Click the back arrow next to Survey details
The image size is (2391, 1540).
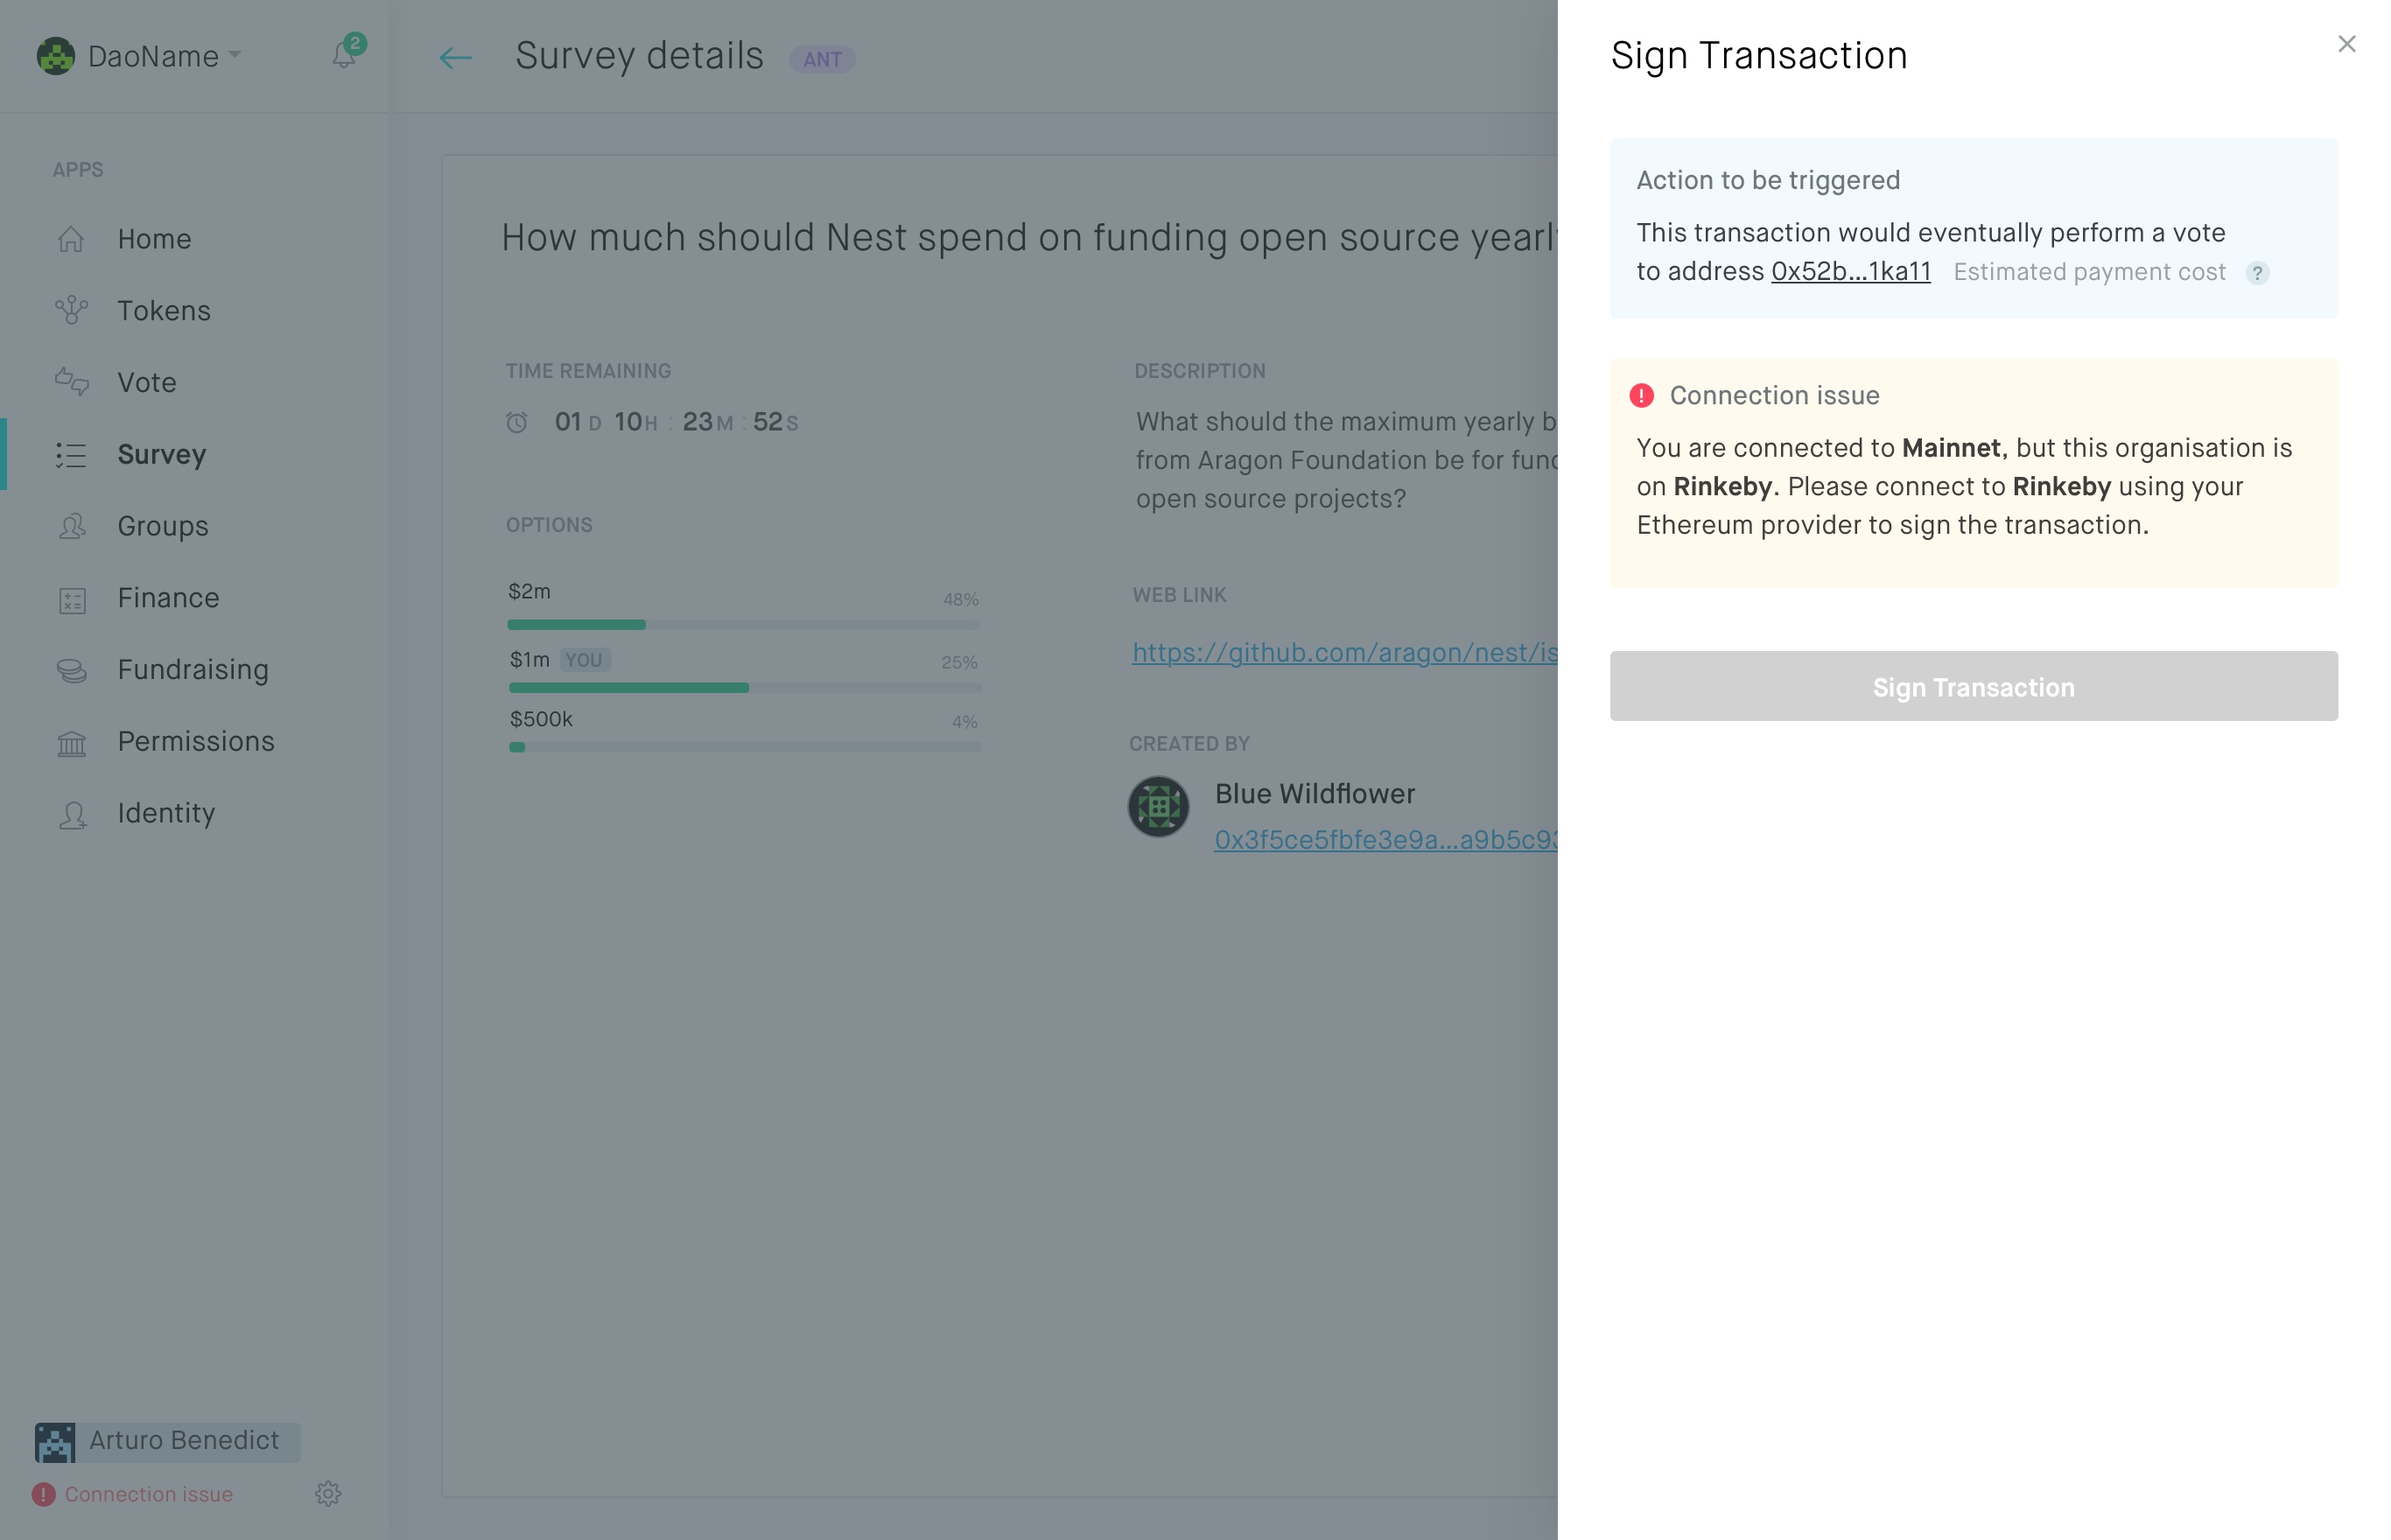pos(455,58)
